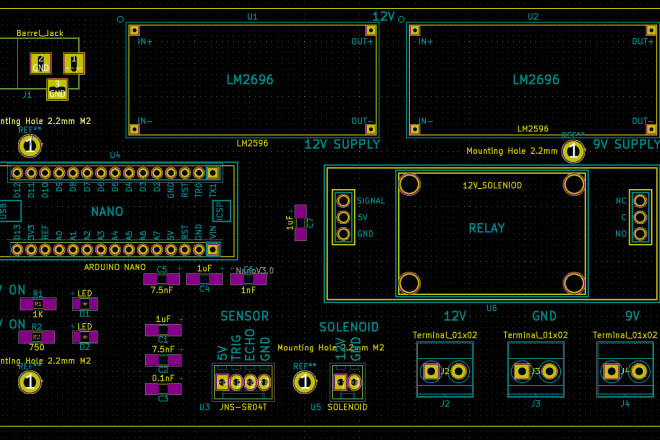Click resistor R1 1K footprint
This screenshot has width=660, height=440.
[x=38, y=304]
